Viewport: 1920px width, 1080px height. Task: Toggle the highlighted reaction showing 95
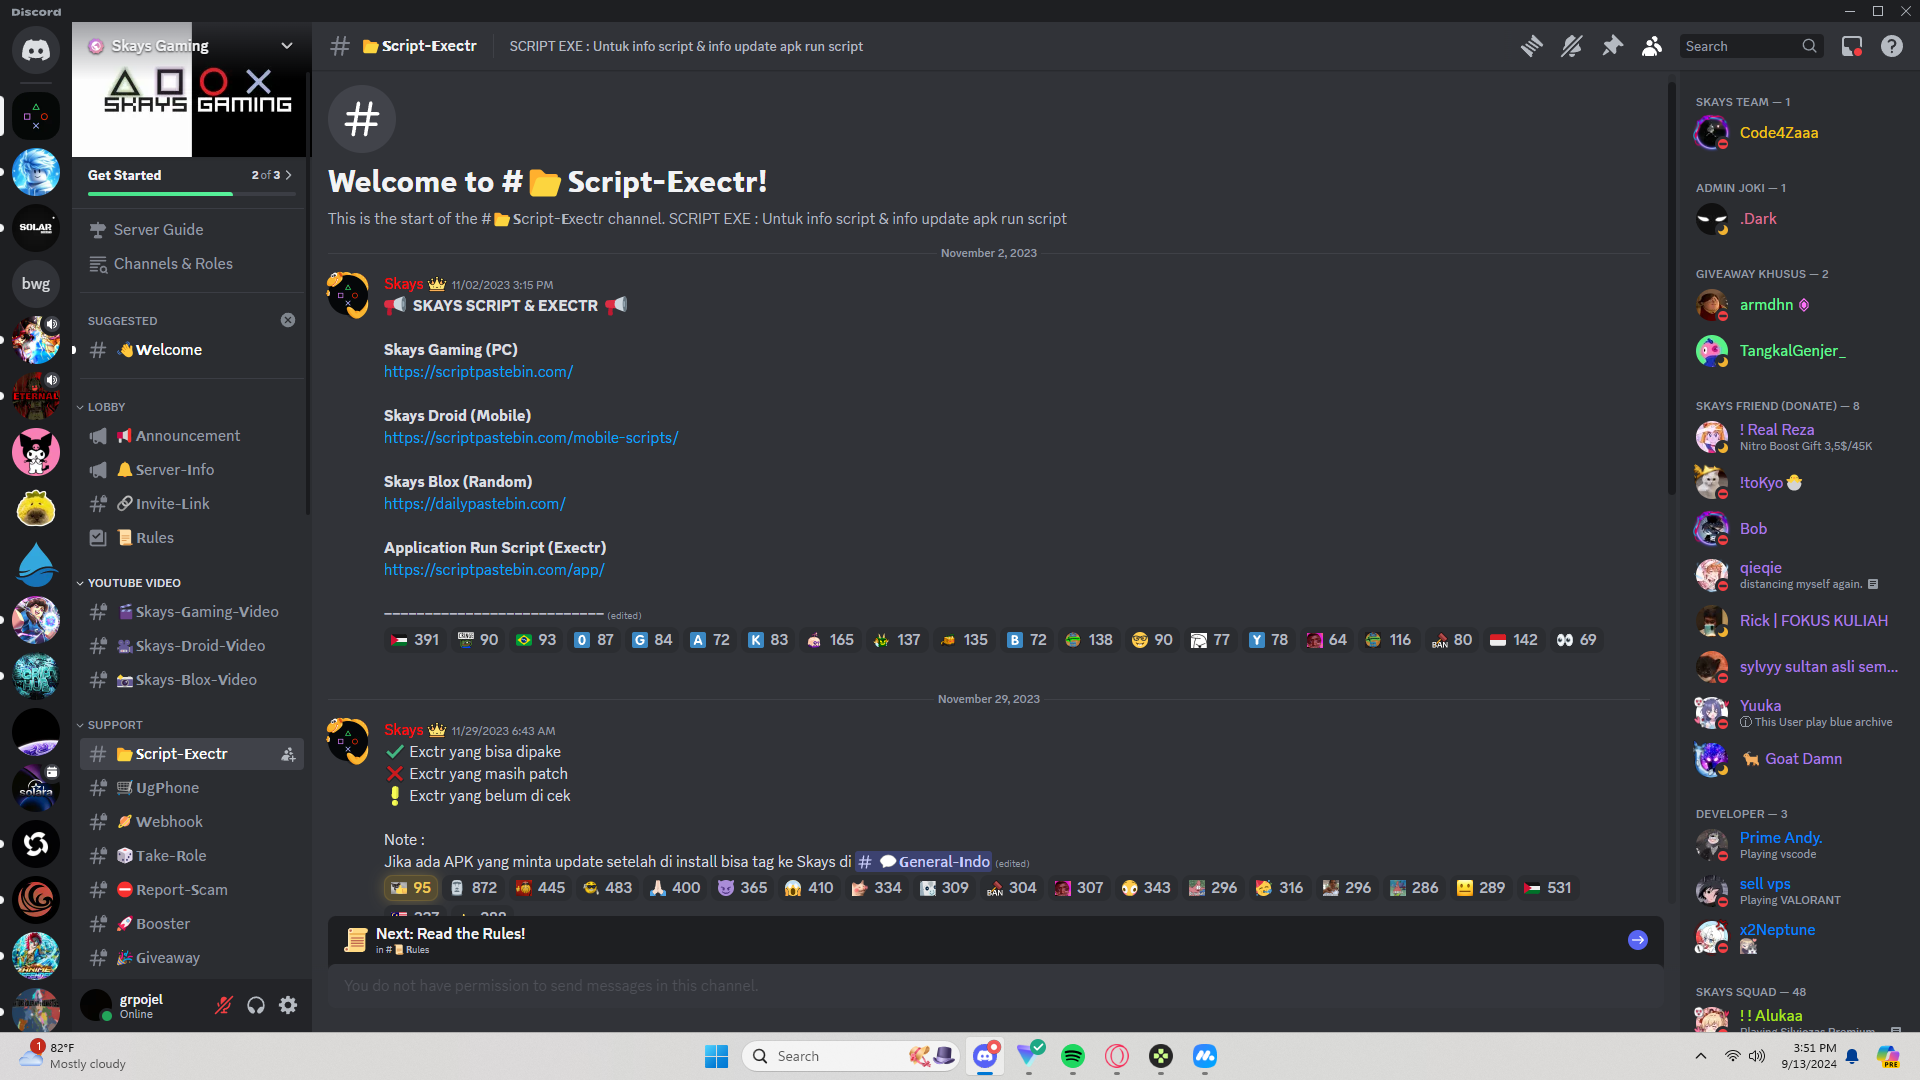click(x=411, y=888)
